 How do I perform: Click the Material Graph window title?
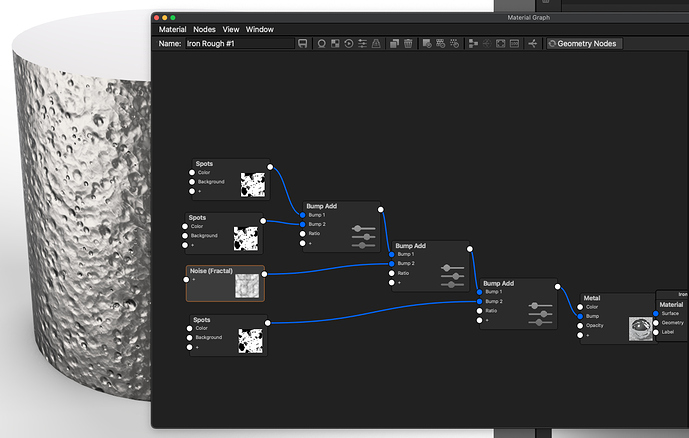click(x=529, y=18)
